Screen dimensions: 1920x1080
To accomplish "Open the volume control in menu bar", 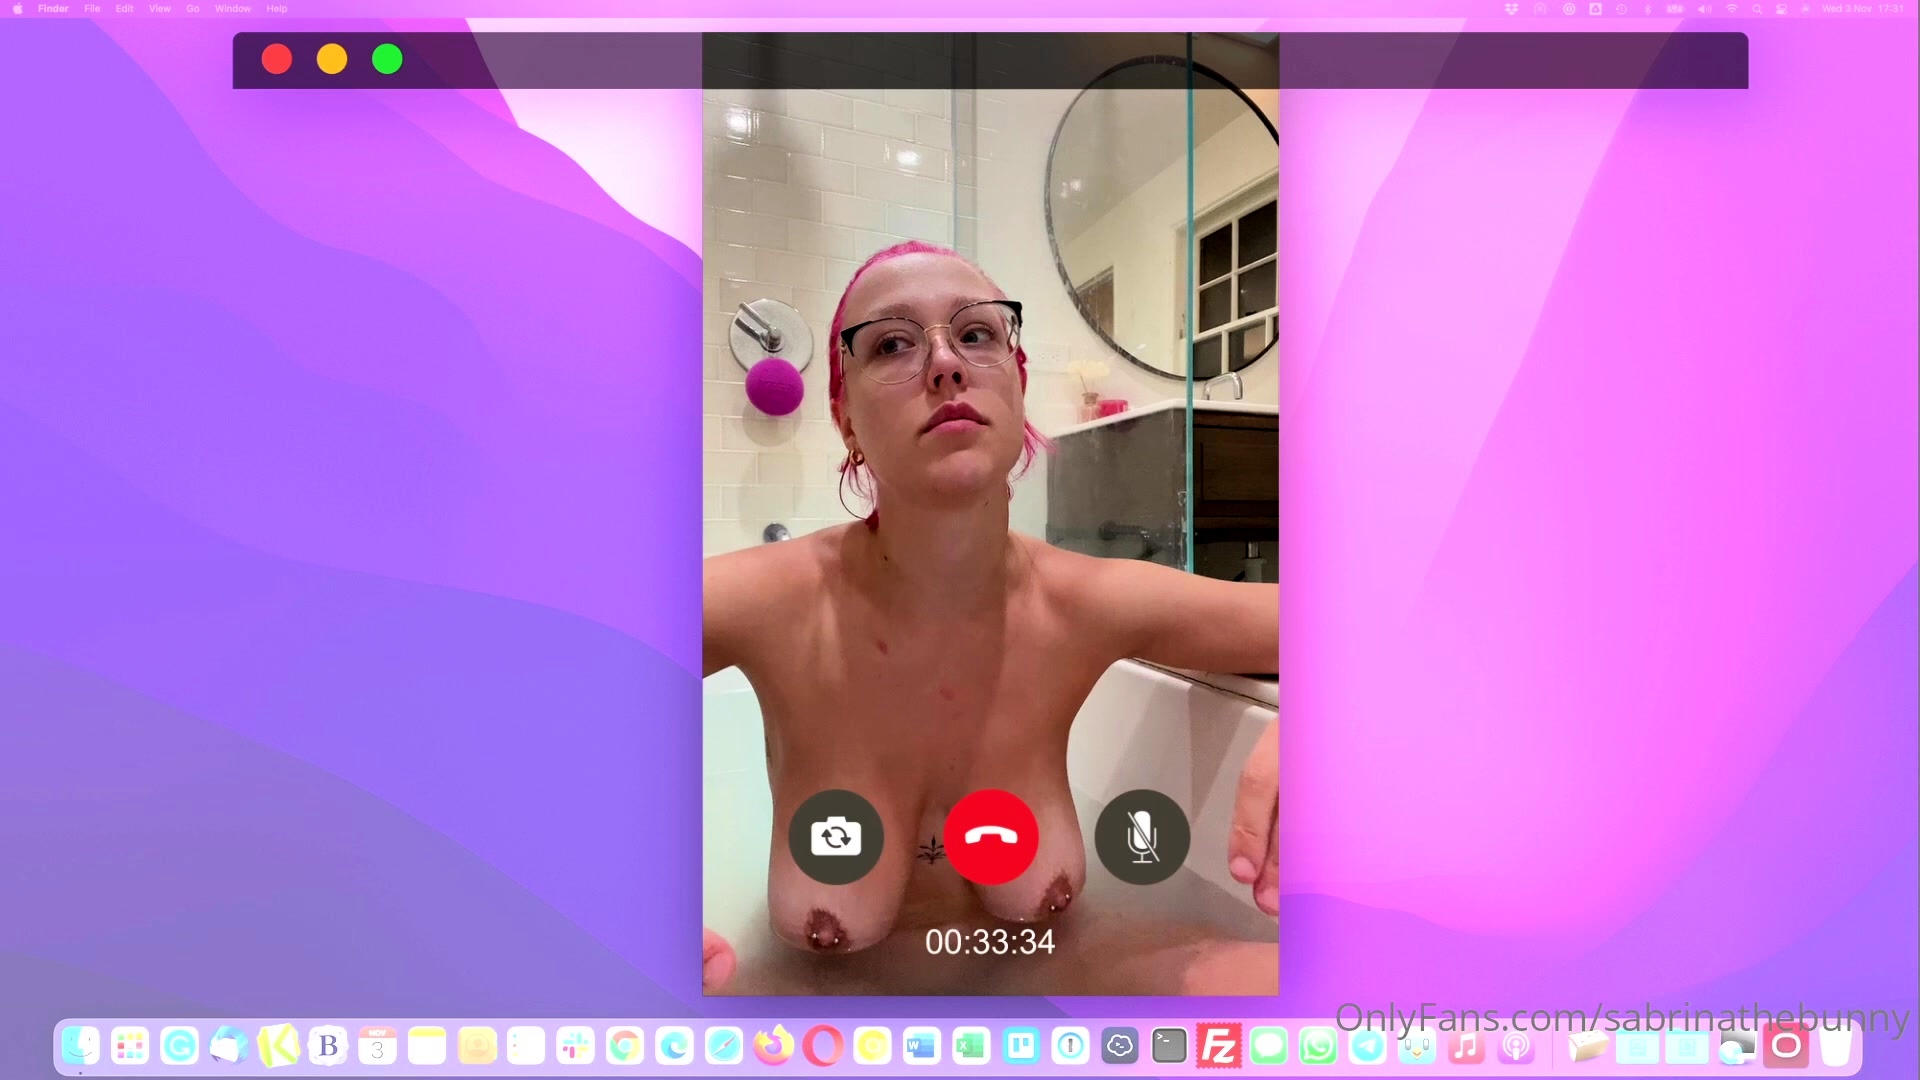I will pyautogui.click(x=1704, y=9).
